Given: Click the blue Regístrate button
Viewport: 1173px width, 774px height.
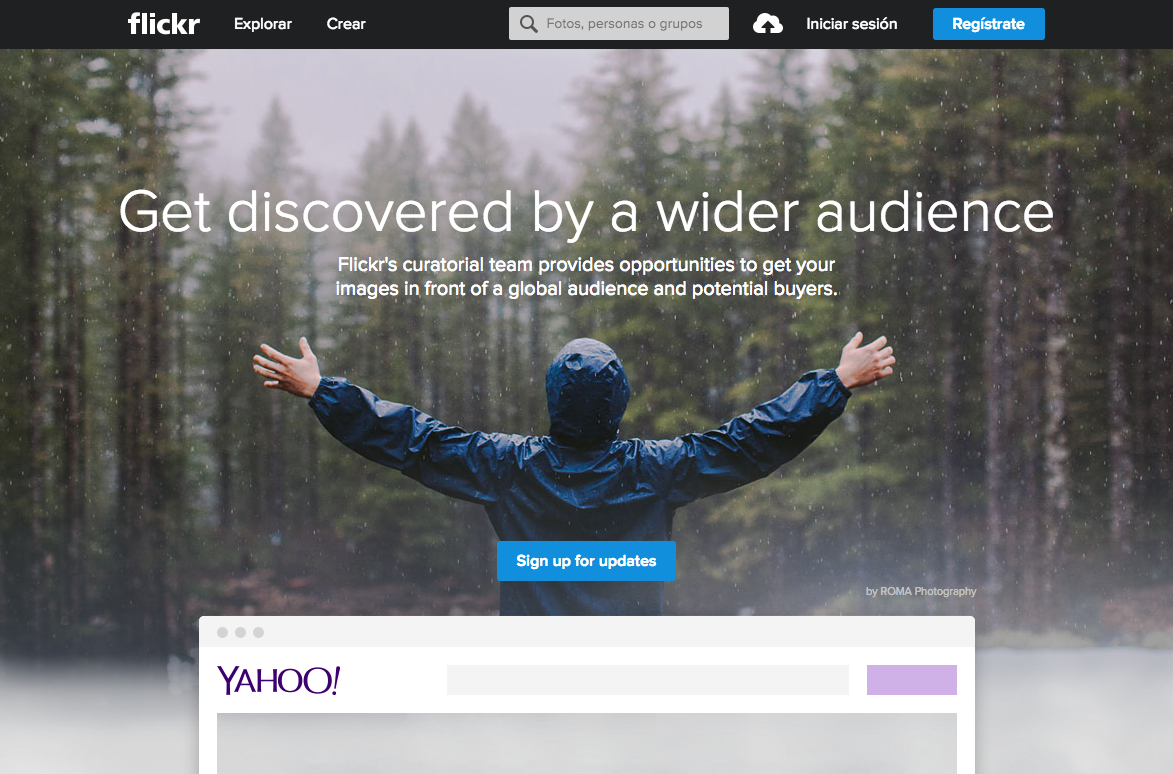Looking at the screenshot, I should (x=988, y=24).
